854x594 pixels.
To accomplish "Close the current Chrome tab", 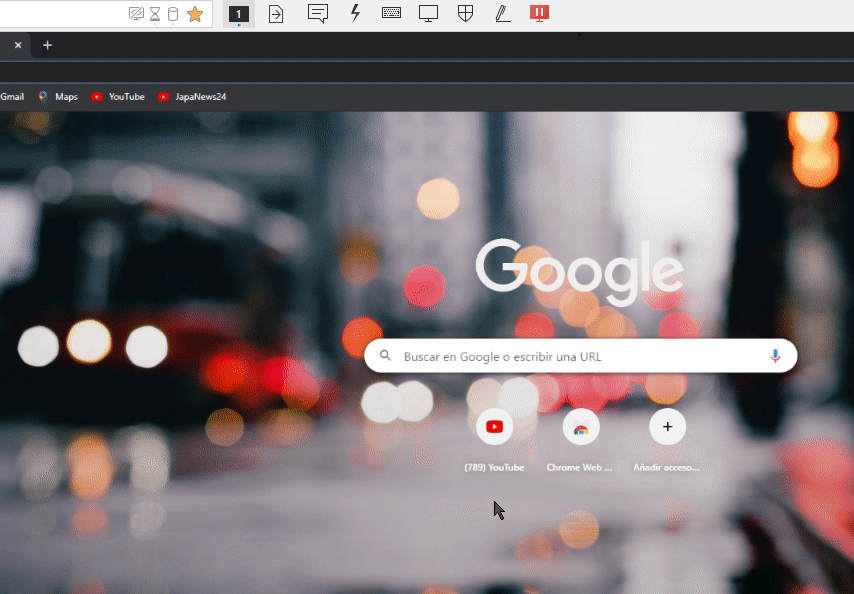I will [x=18, y=45].
